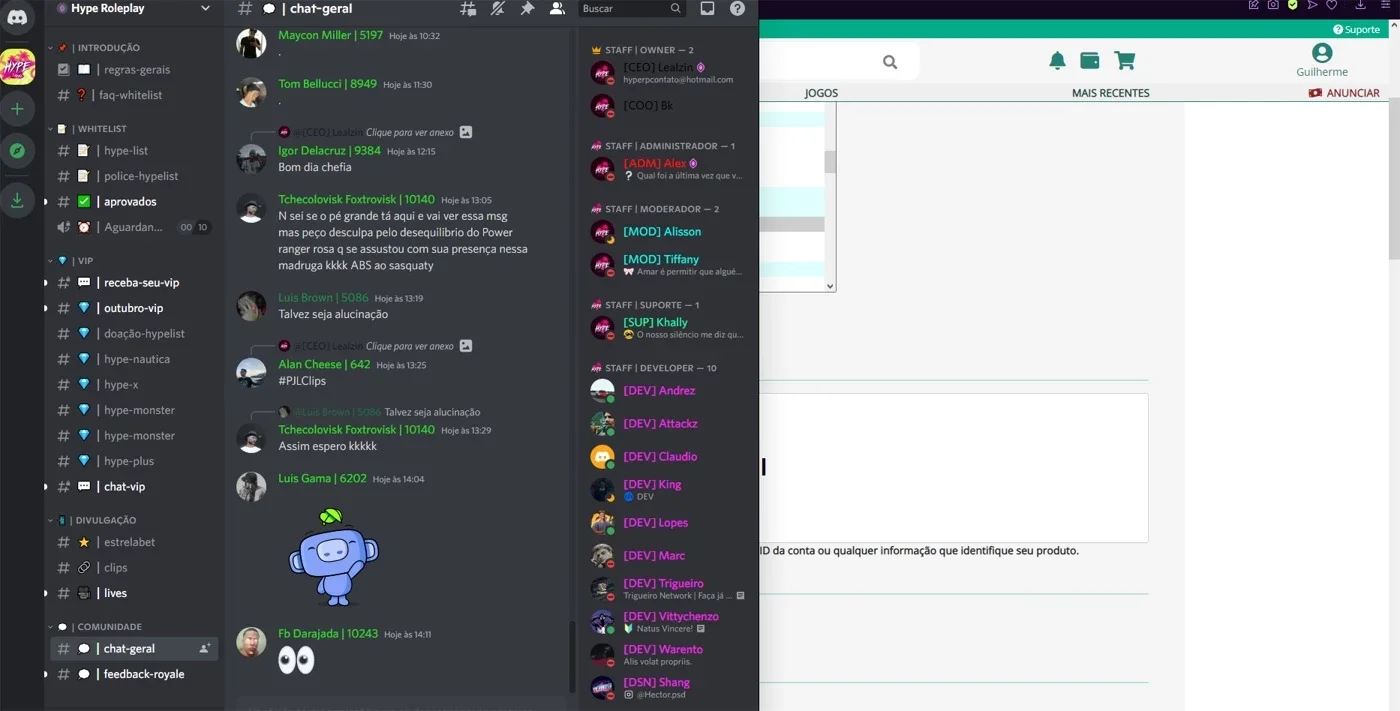Open wallet icon on website
The height and width of the screenshot is (711, 1400).
pos(1090,61)
